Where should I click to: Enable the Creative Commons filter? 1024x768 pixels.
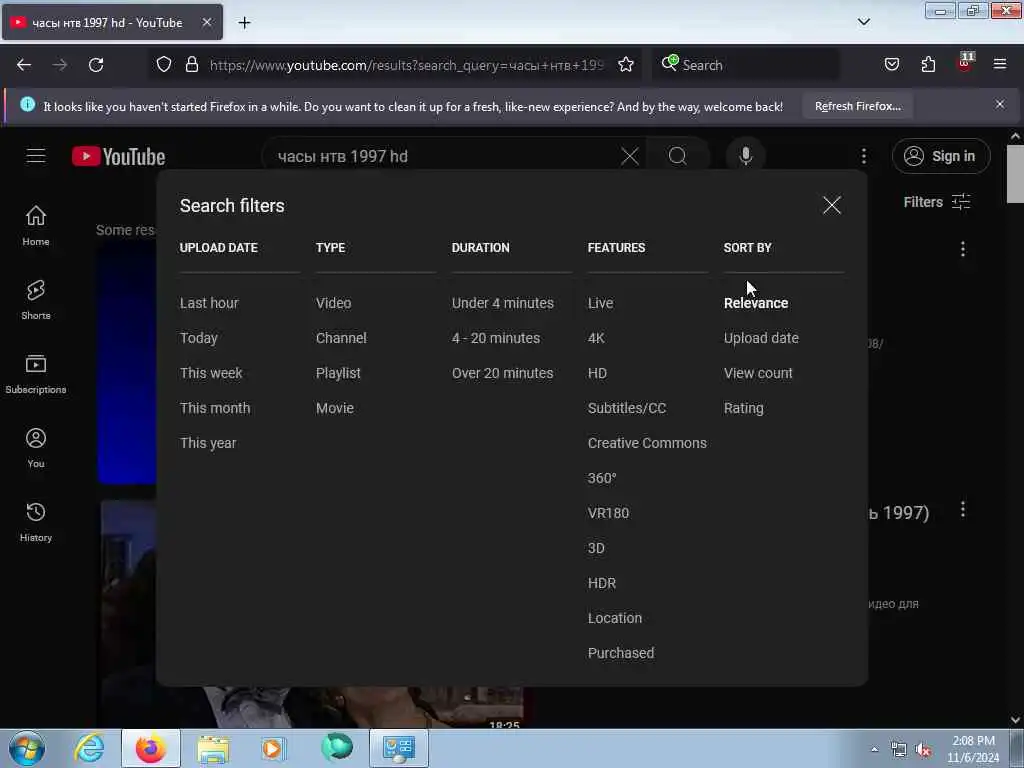coord(647,443)
